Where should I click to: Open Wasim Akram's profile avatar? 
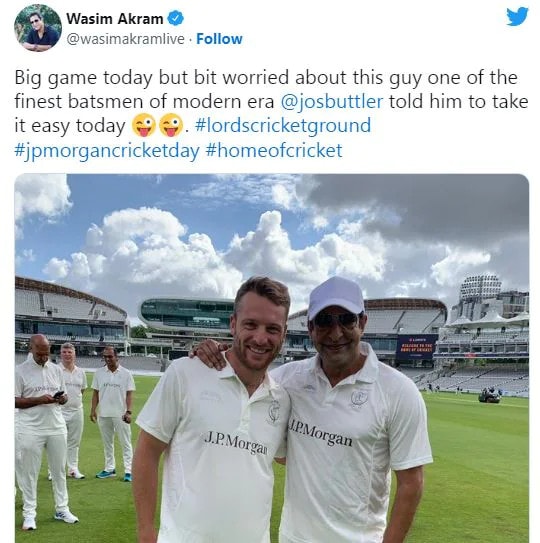38,28
